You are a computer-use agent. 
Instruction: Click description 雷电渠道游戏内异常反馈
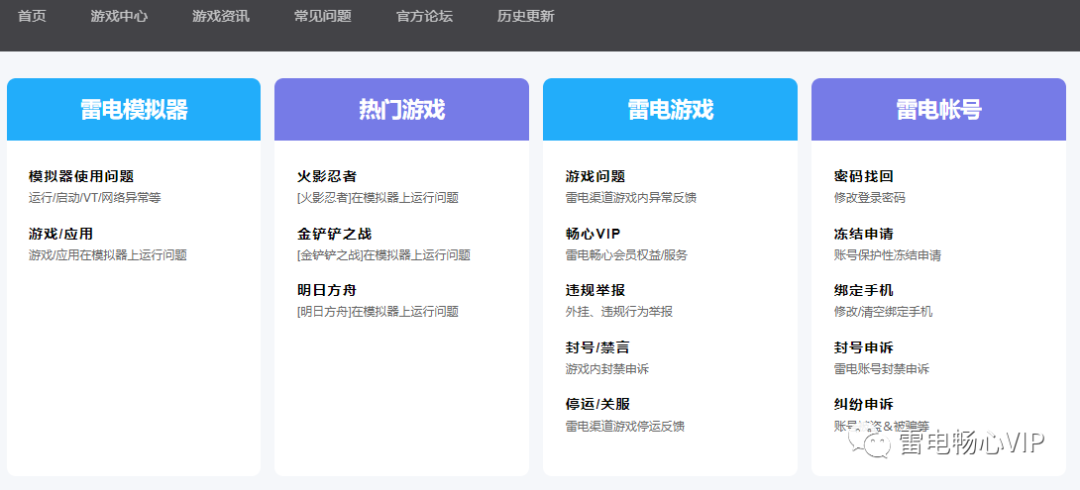coord(631,198)
